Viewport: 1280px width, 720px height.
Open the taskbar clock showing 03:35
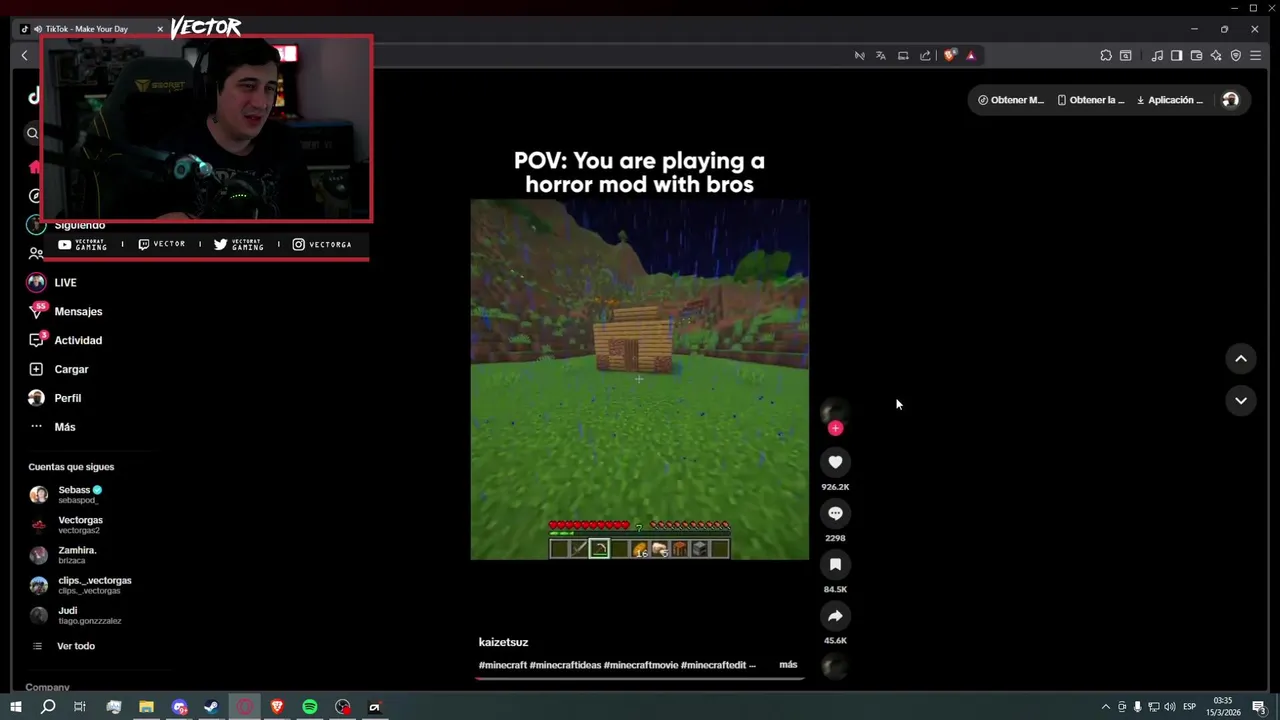[1222, 707]
